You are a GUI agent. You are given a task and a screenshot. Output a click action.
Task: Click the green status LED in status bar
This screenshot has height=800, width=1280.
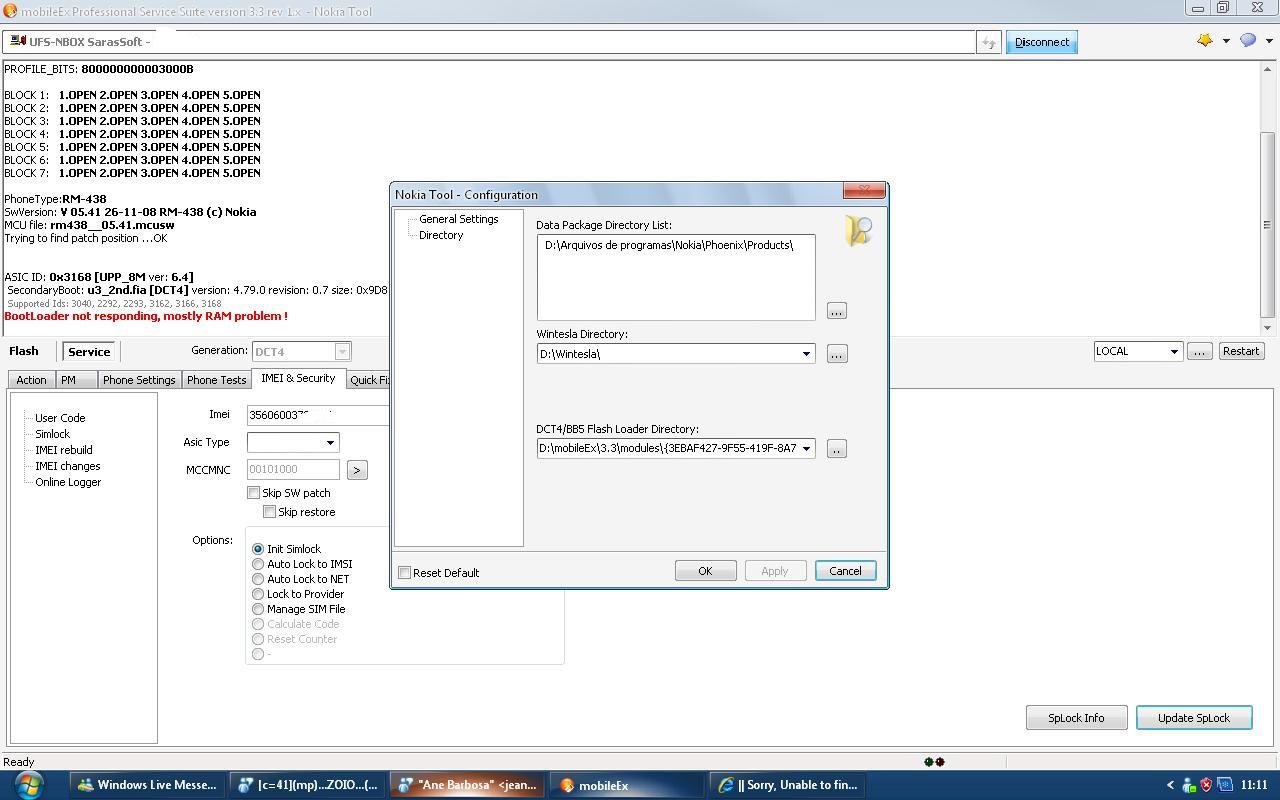(x=929, y=762)
